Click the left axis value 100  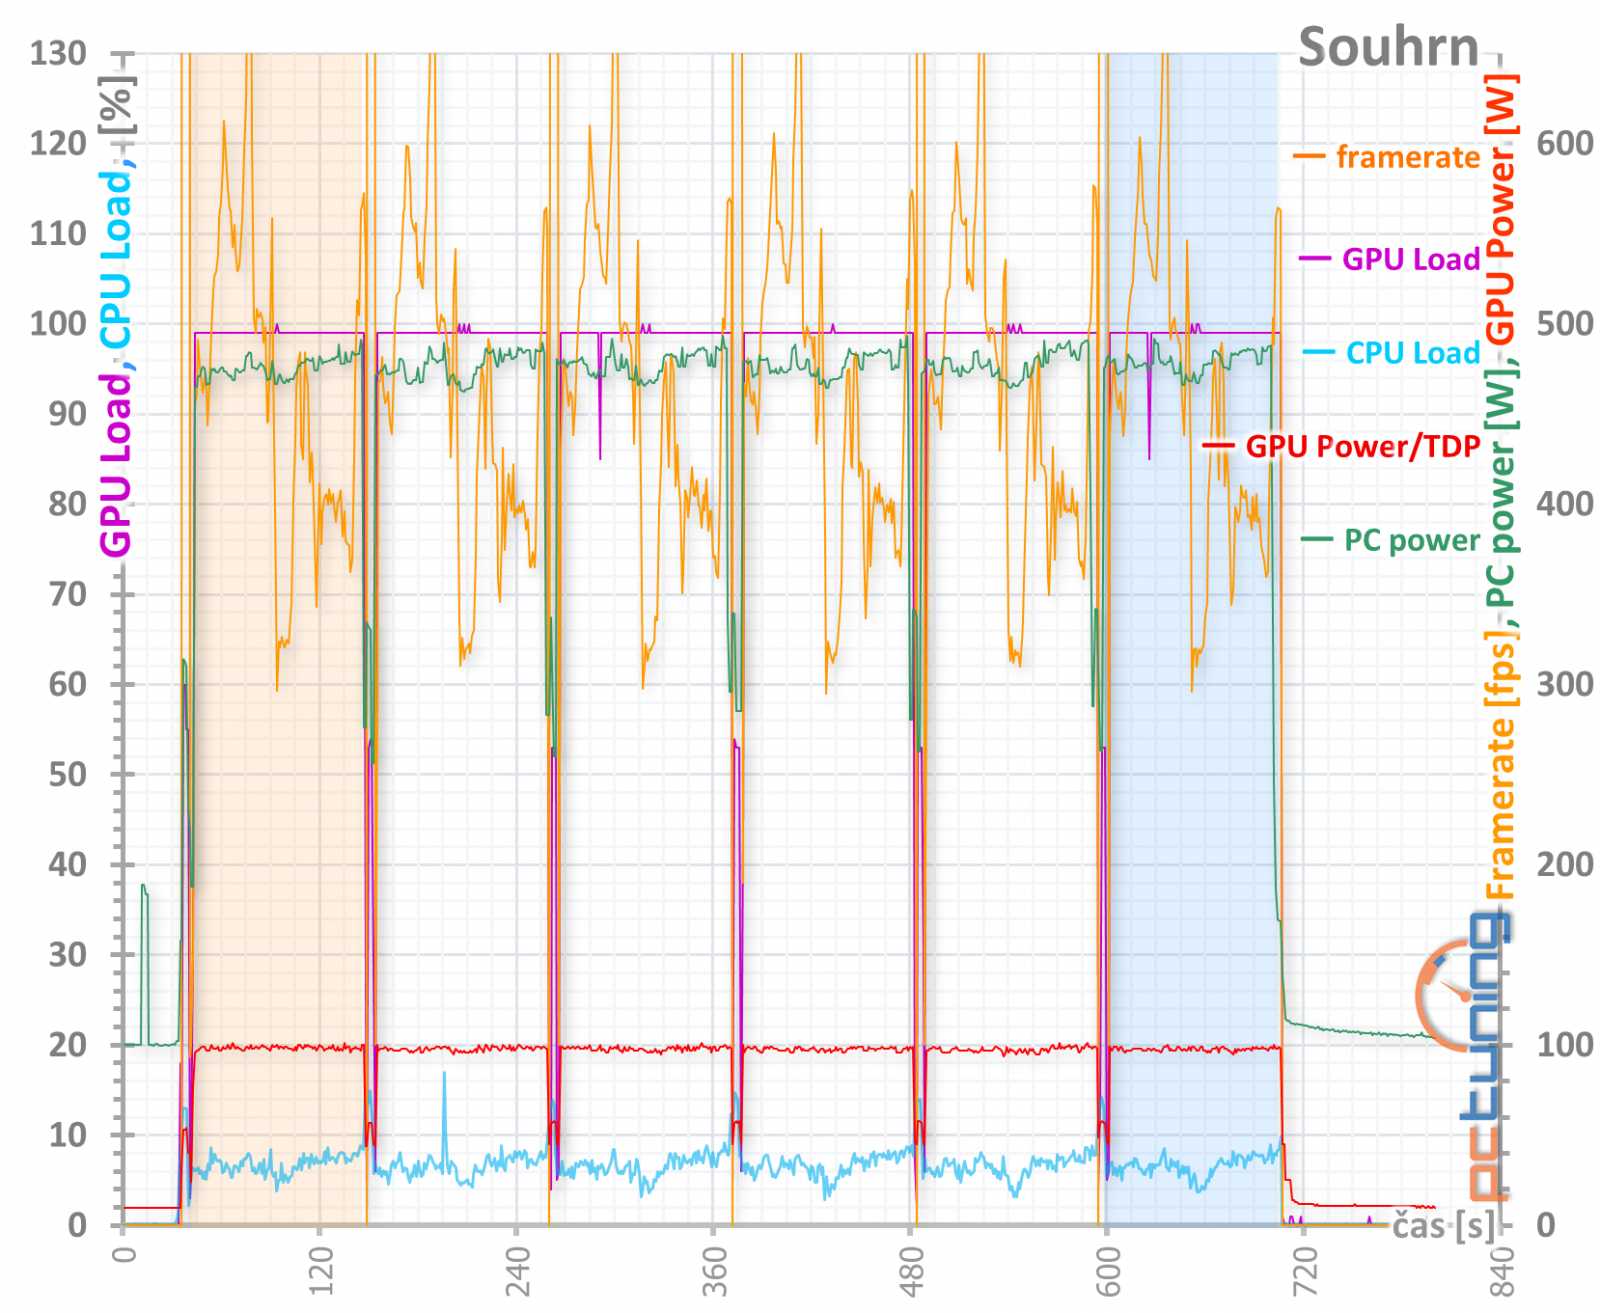[x=58, y=323]
